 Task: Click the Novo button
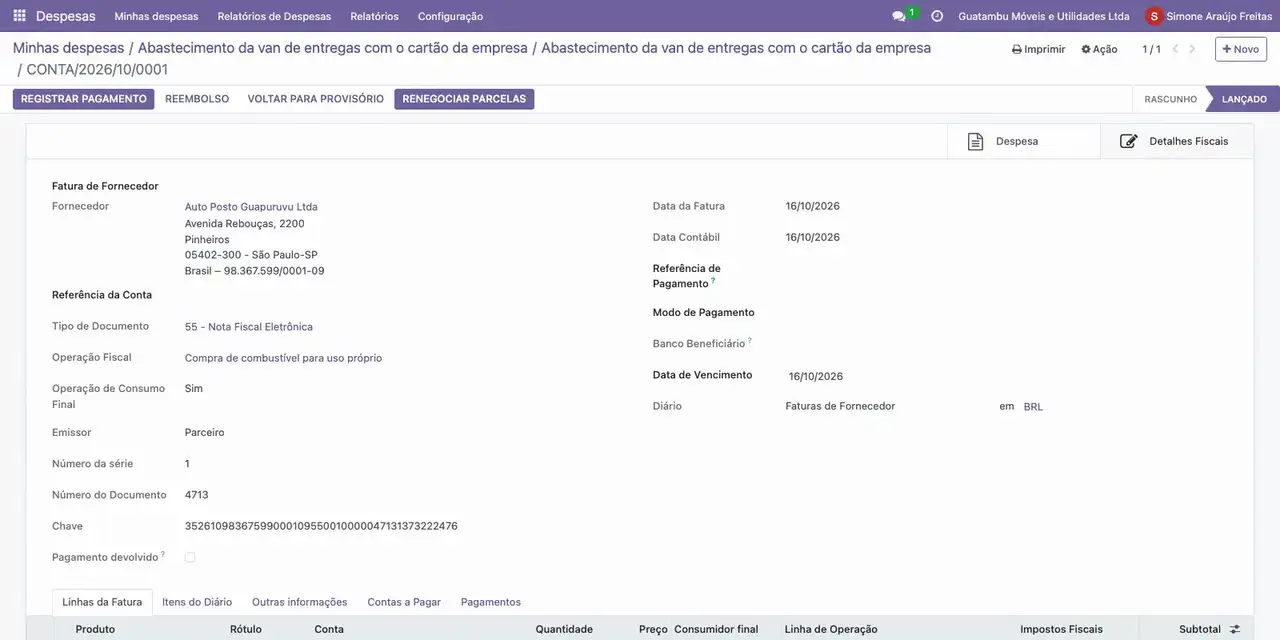1241,49
